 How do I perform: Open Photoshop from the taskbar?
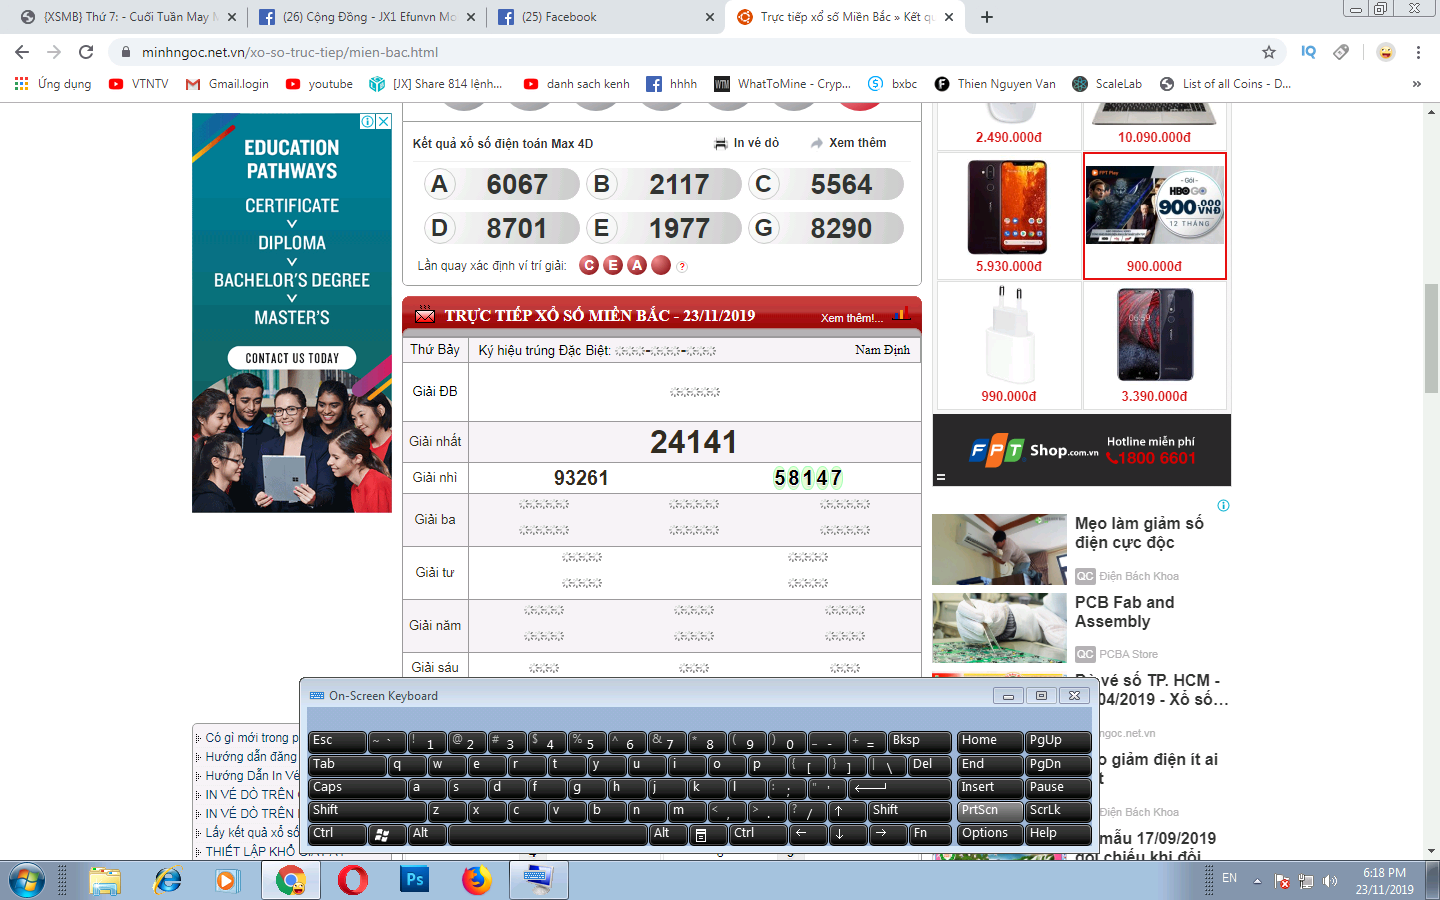click(x=414, y=880)
